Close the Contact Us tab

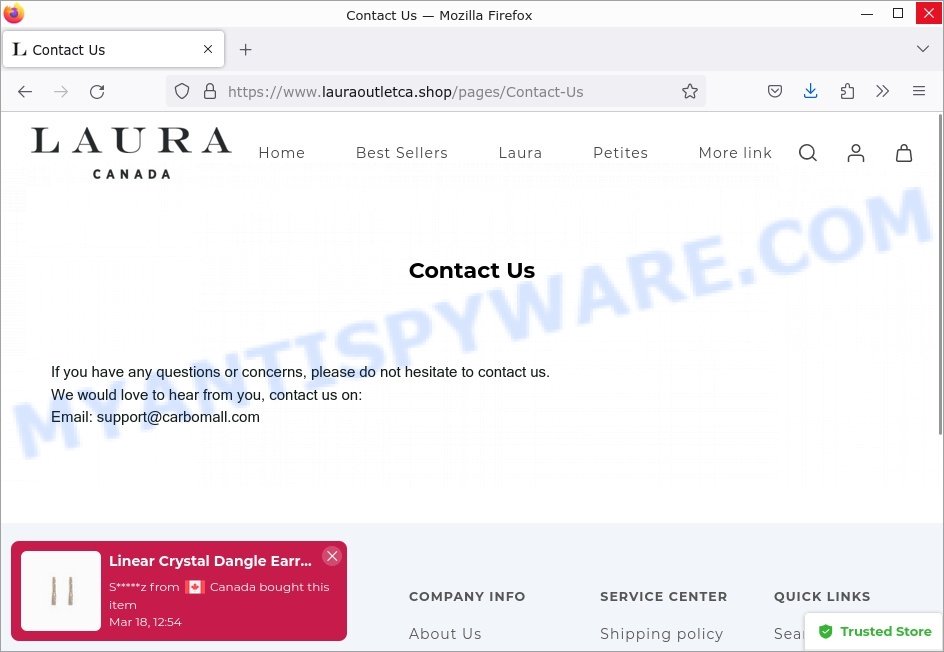pos(208,49)
